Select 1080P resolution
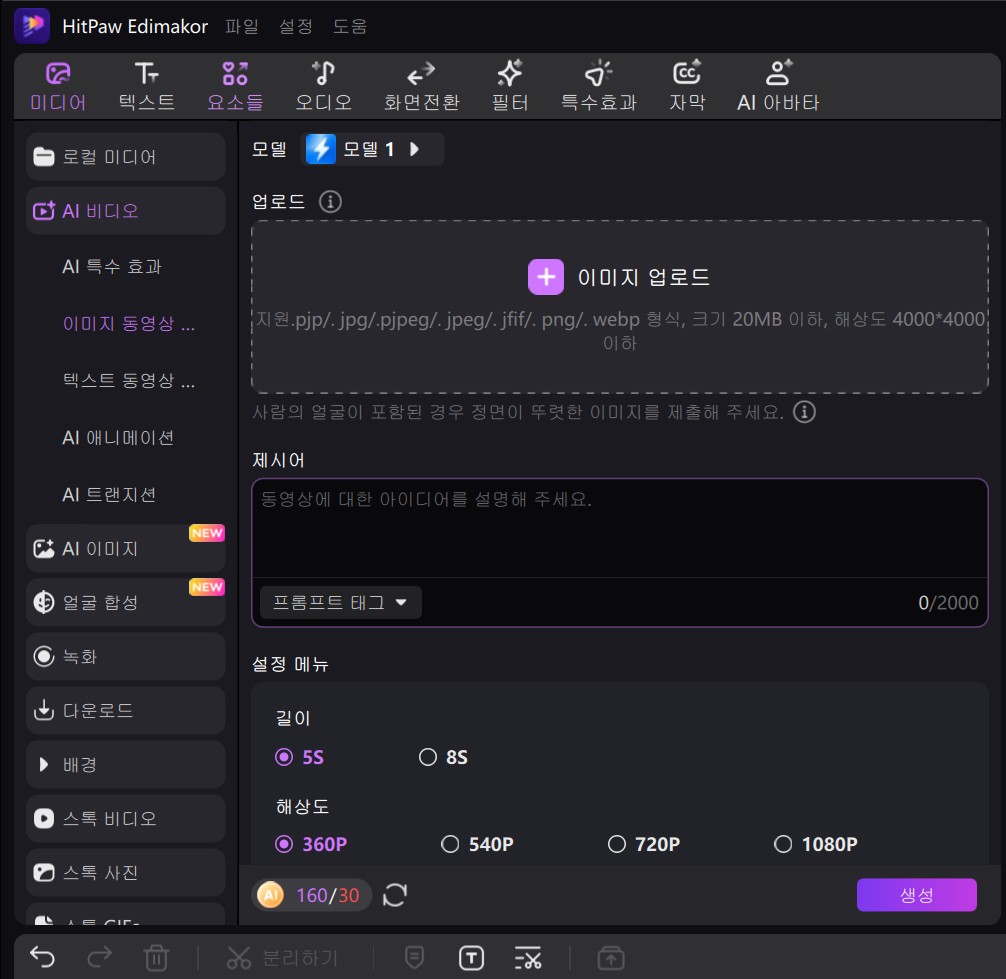 point(816,844)
